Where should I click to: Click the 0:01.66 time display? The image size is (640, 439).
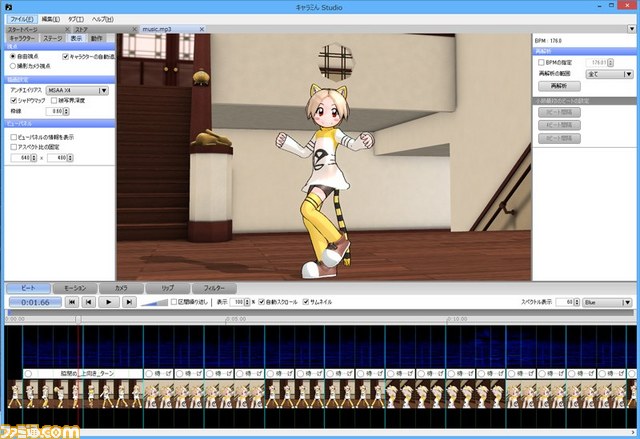pyautogui.click(x=36, y=302)
